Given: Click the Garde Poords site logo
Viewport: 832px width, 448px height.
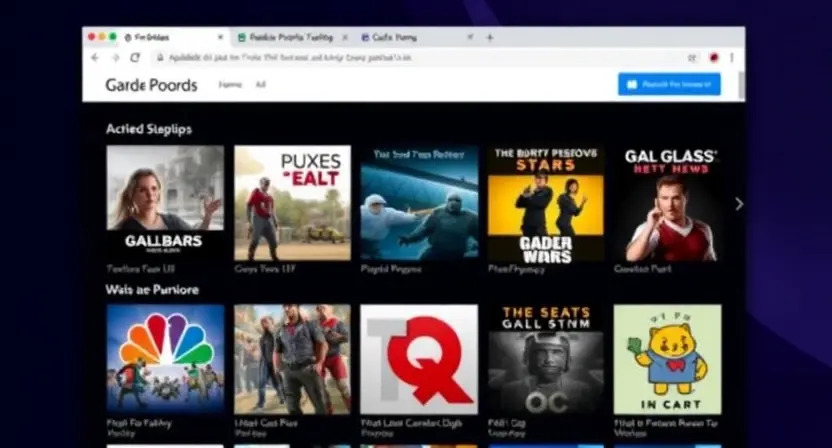Looking at the screenshot, I should (151, 85).
